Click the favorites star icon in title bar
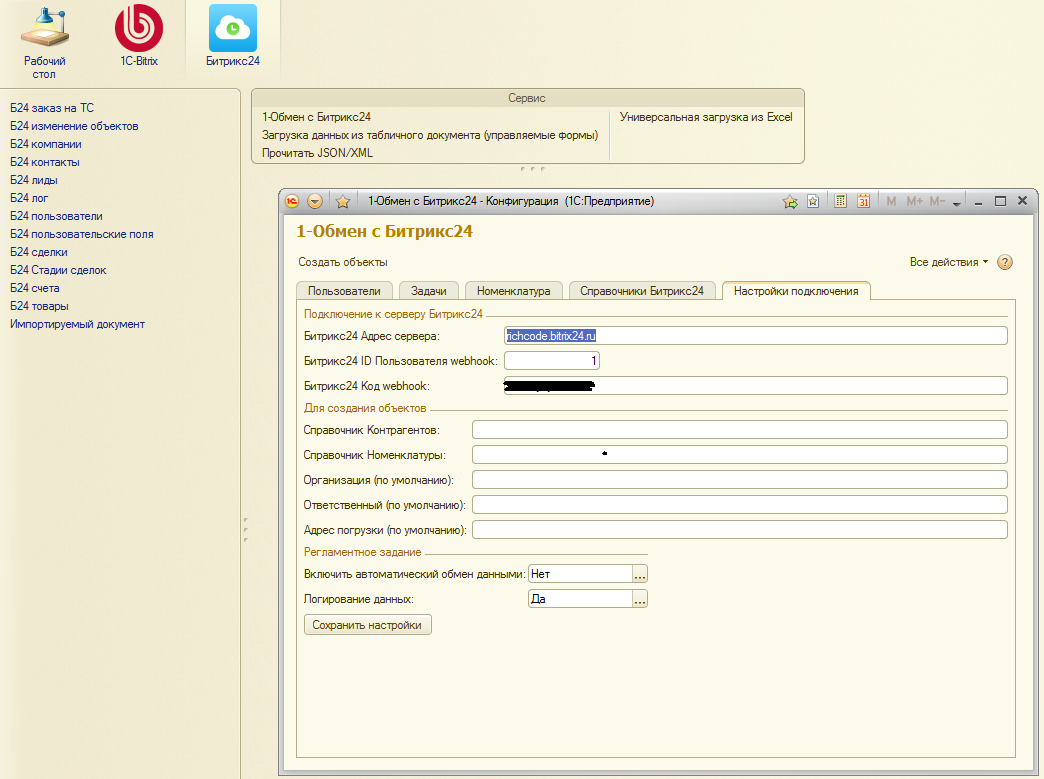The height and width of the screenshot is (779, 1044). 343,201
